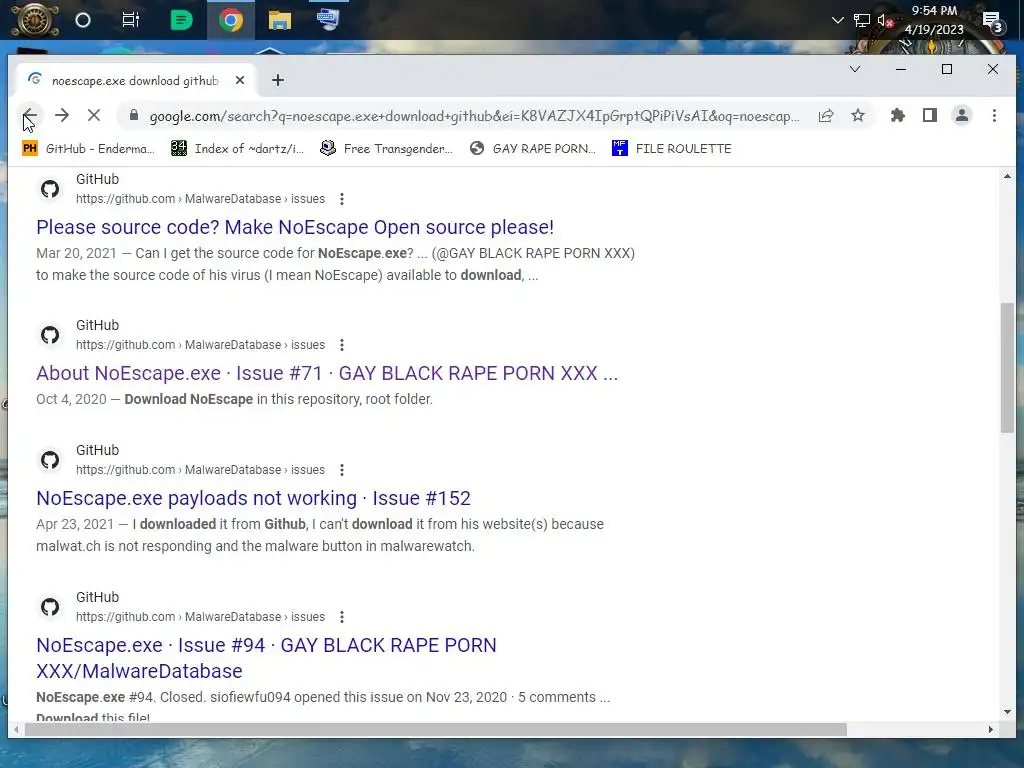Open Cortana circle icon on the taskbar
1024x768 pixels.
point(83,20)
